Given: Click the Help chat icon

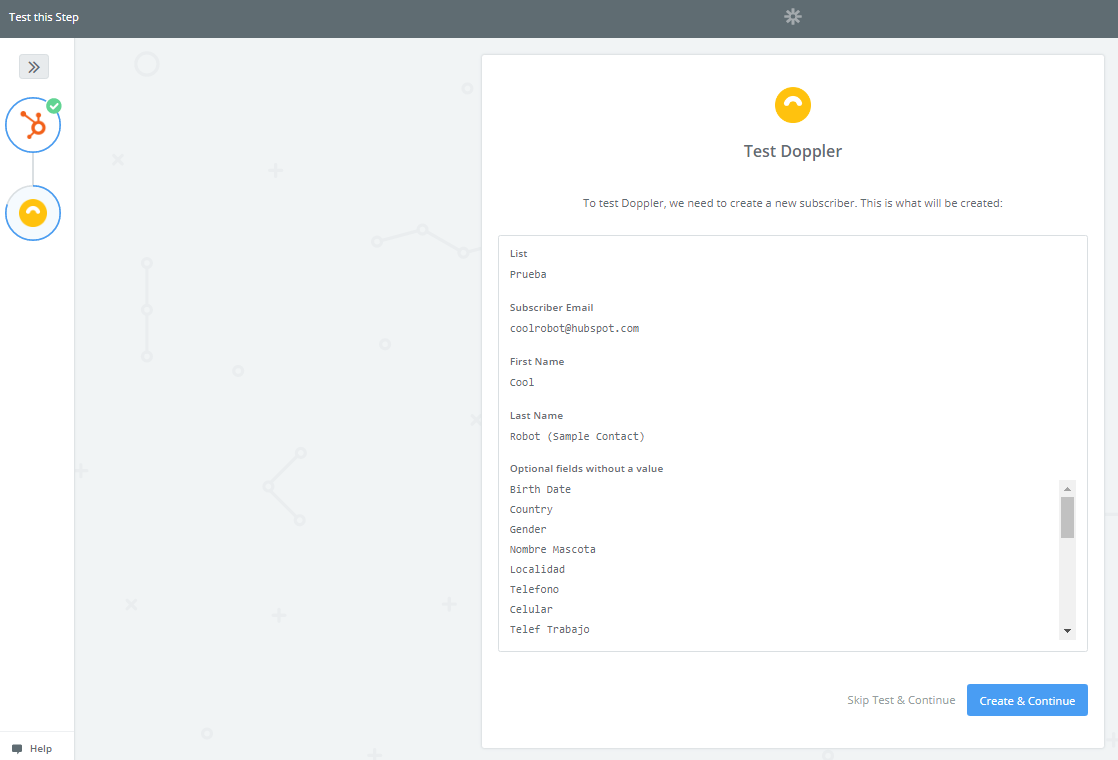Looking at the screenshot, I should pyautogui.click(x=17, y=749).
